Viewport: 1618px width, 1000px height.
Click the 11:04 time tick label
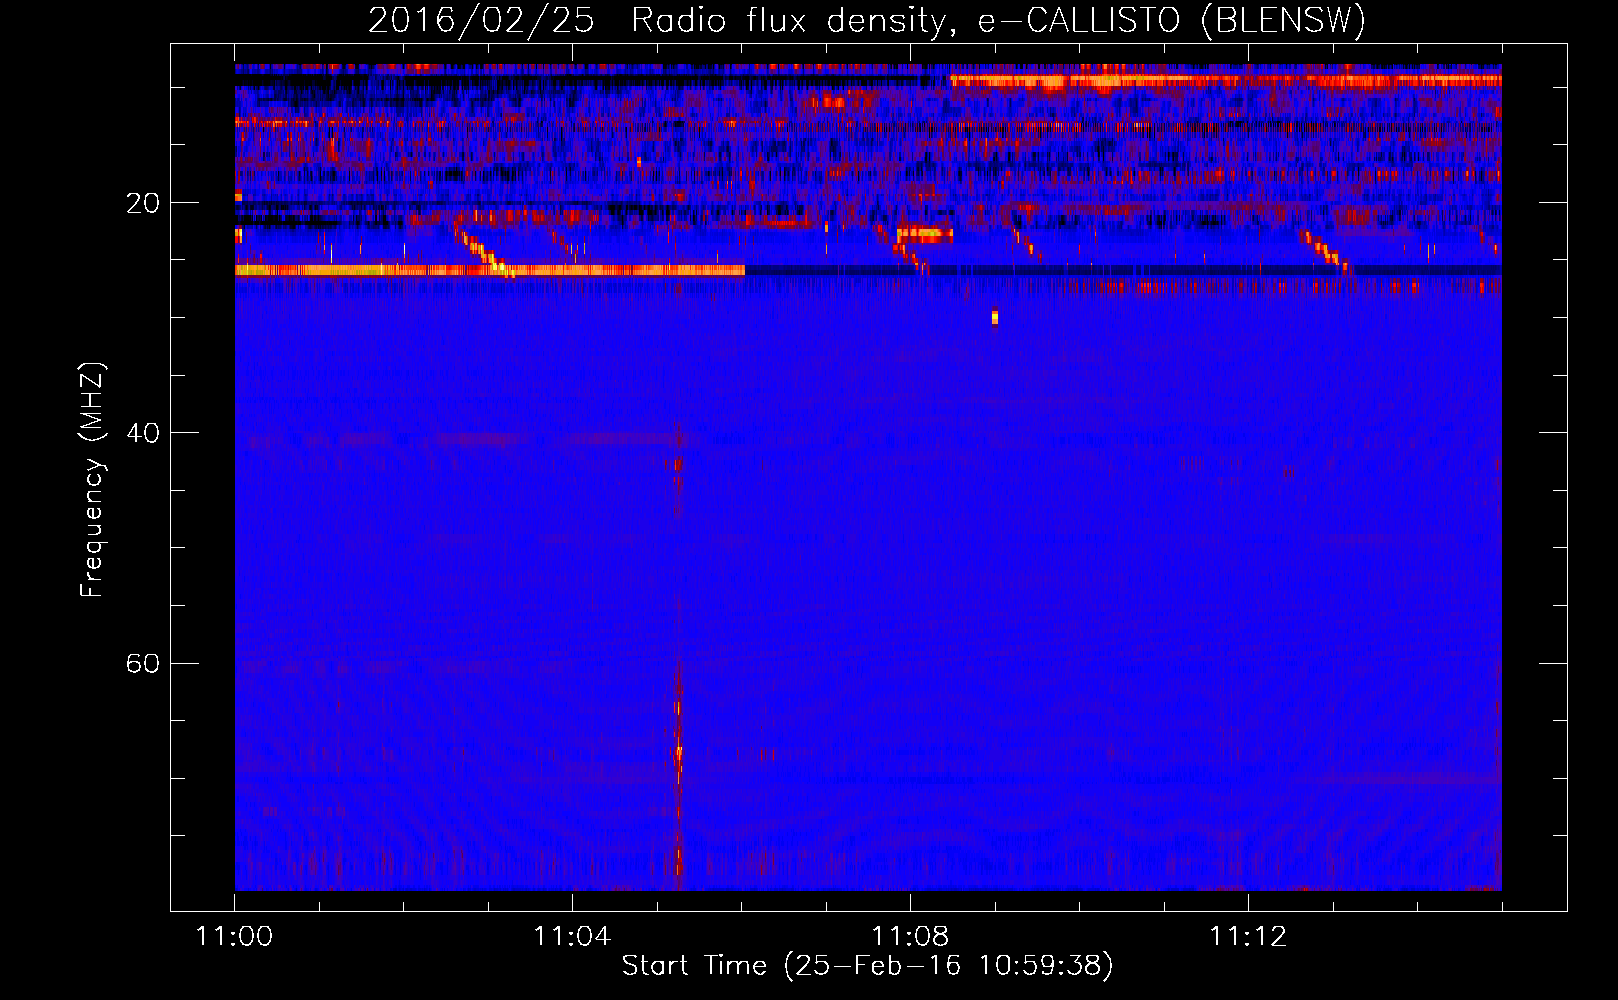tap(572, 937)
